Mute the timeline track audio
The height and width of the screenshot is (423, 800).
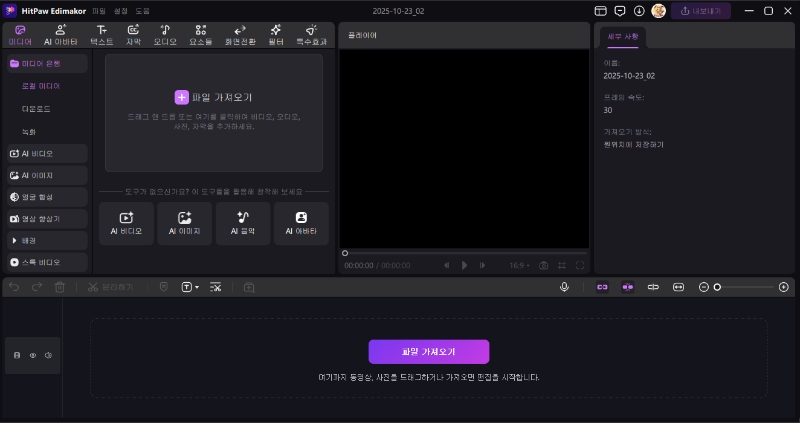tap(48, 355)
